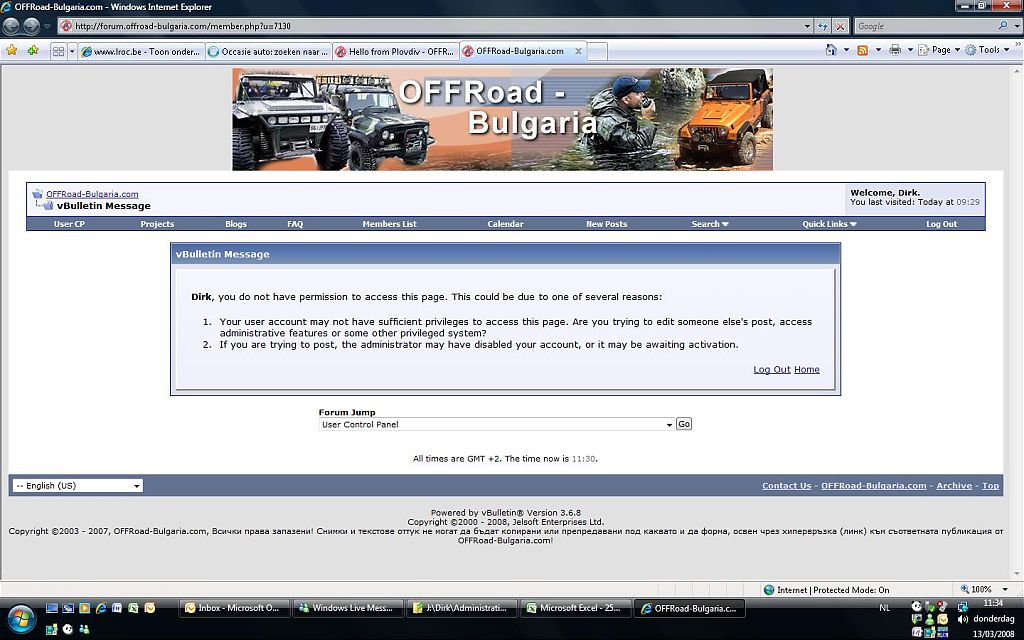Open the Windows Start orb
Screen dimensions: 1024x640
coord(20,619)
